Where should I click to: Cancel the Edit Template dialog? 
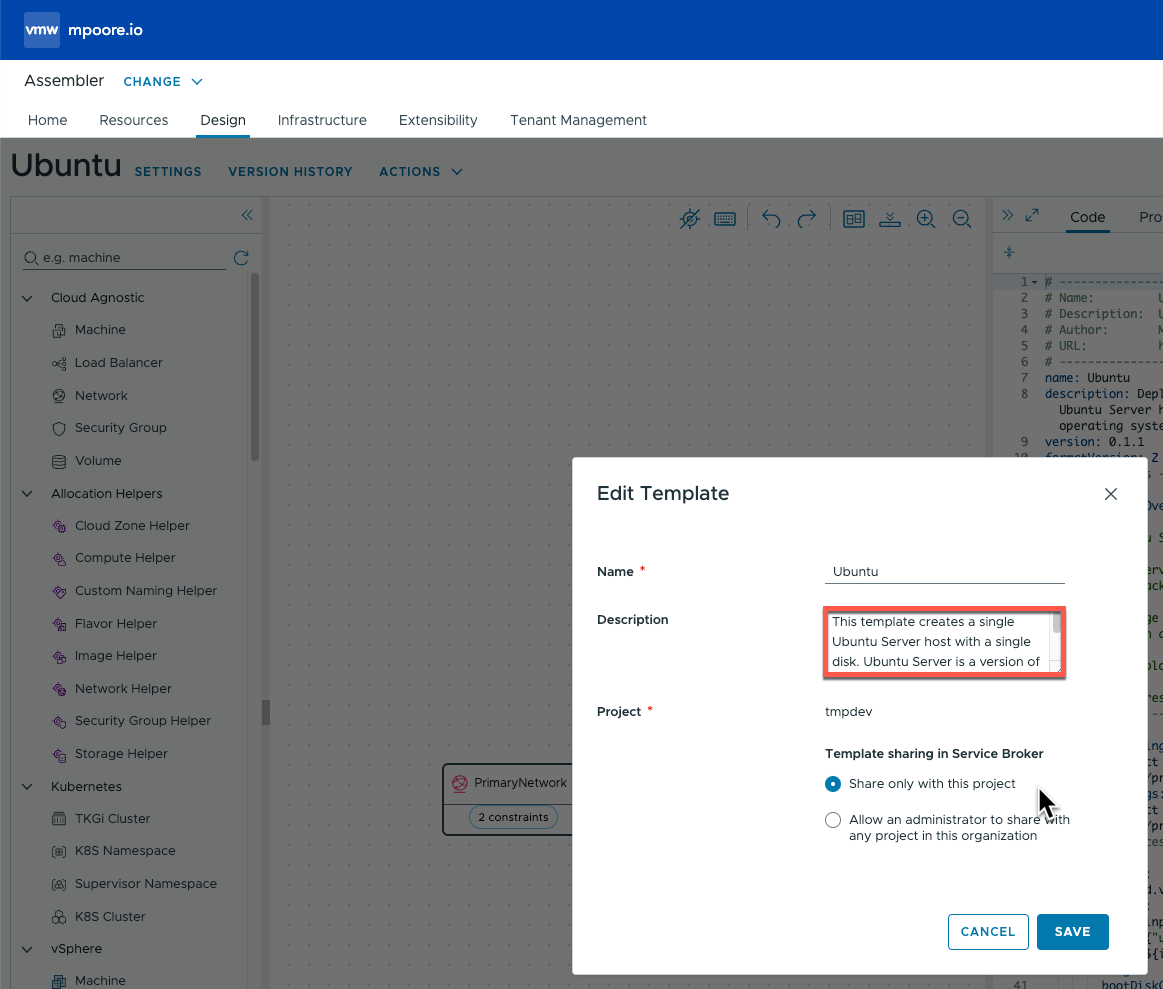[x=988, y=931]
